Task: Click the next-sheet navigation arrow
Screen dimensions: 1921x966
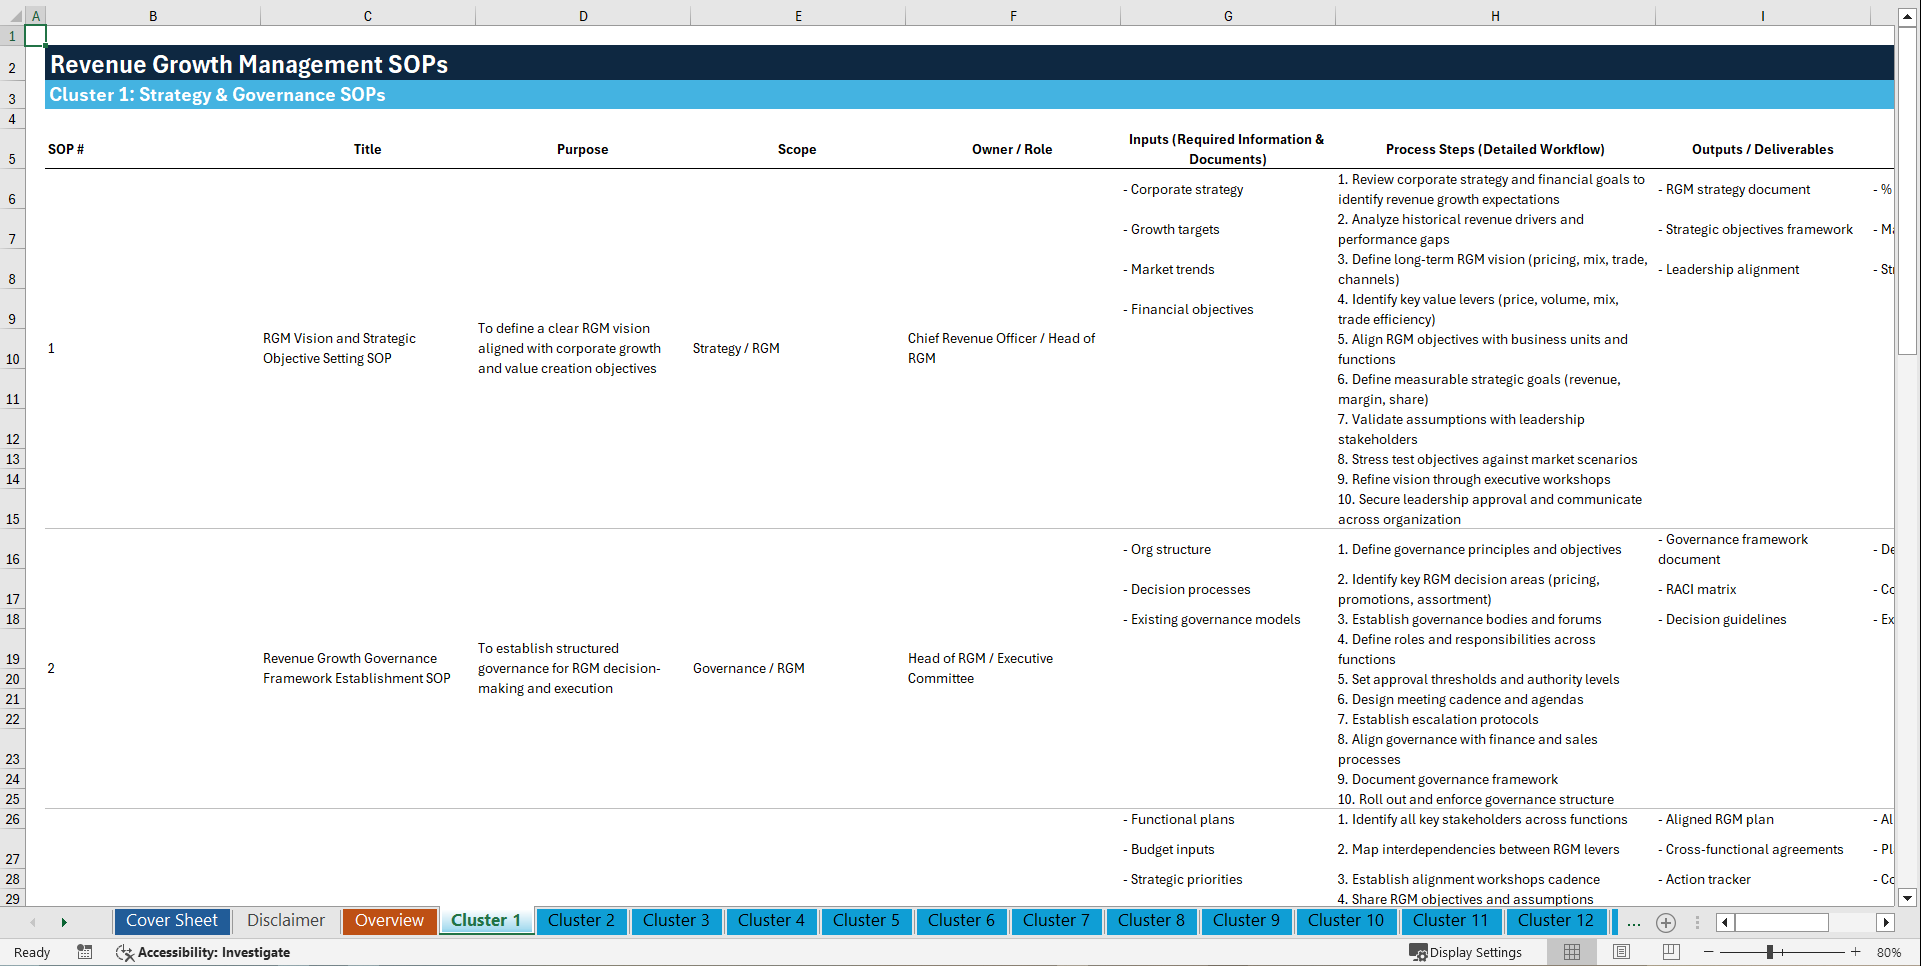Action: click(64, 921)
